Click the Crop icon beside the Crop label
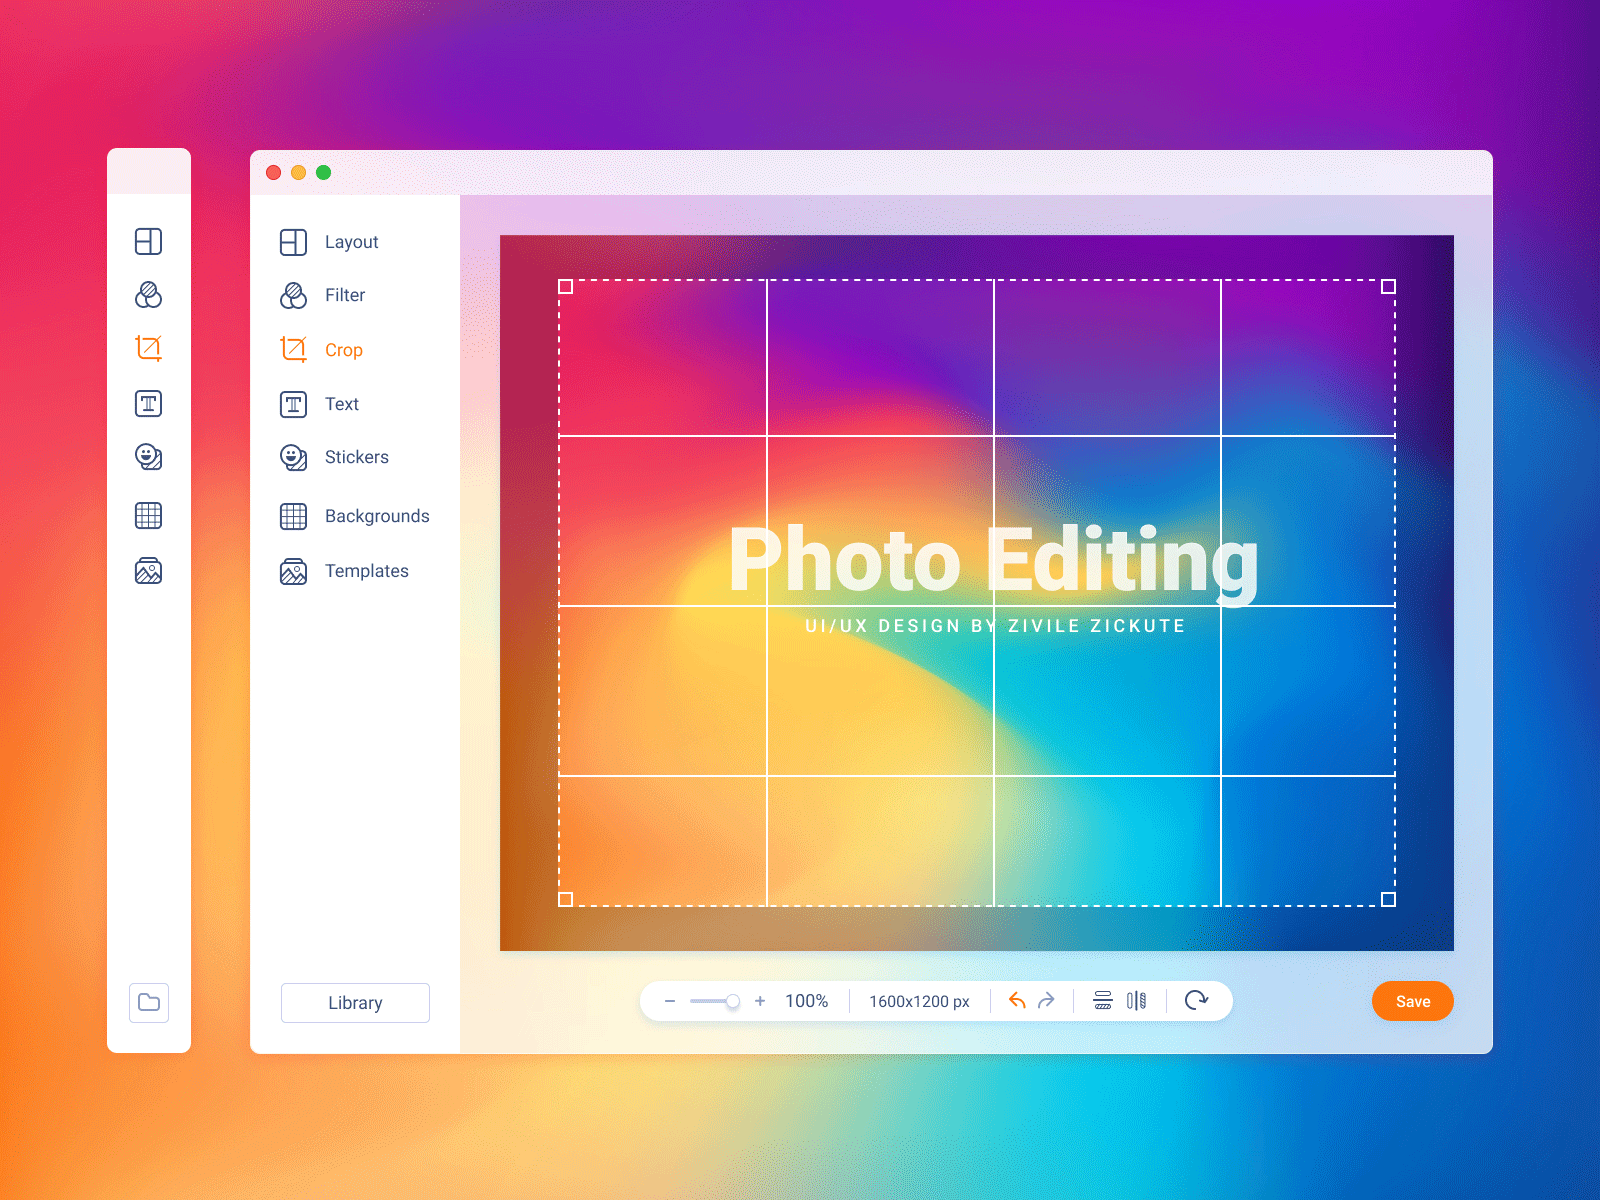The height and width of the screenshot is (1200, 1600). 293,349
